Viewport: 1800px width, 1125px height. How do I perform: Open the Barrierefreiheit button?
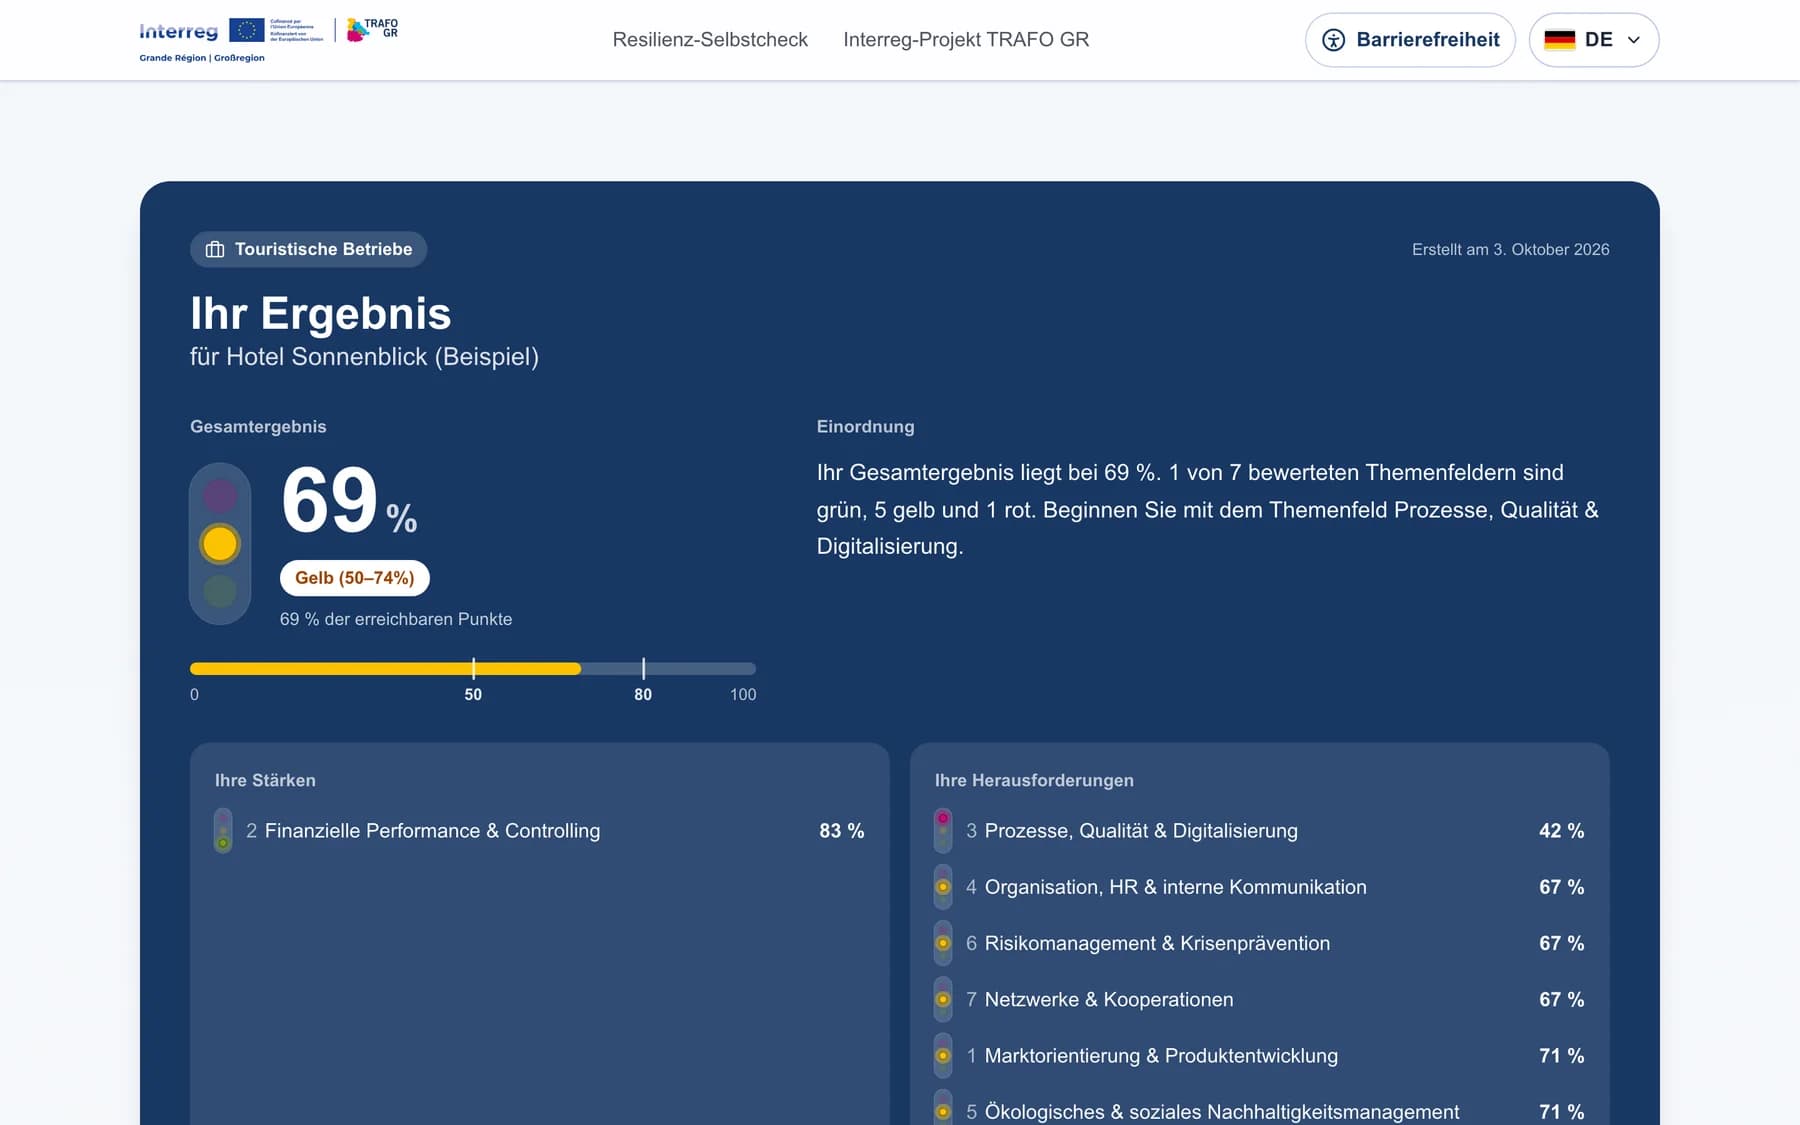pyautogui.click(x=1410, y=40)
